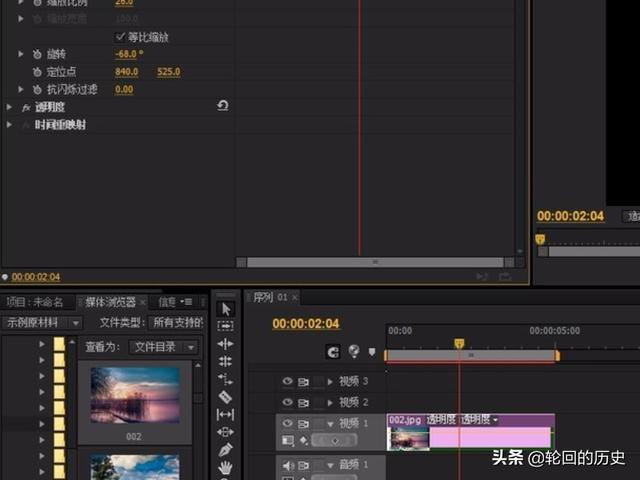640x480 pixels.
Task: Click the timeline timecode 00:00:02:04
Action: (x=305, y=324)
